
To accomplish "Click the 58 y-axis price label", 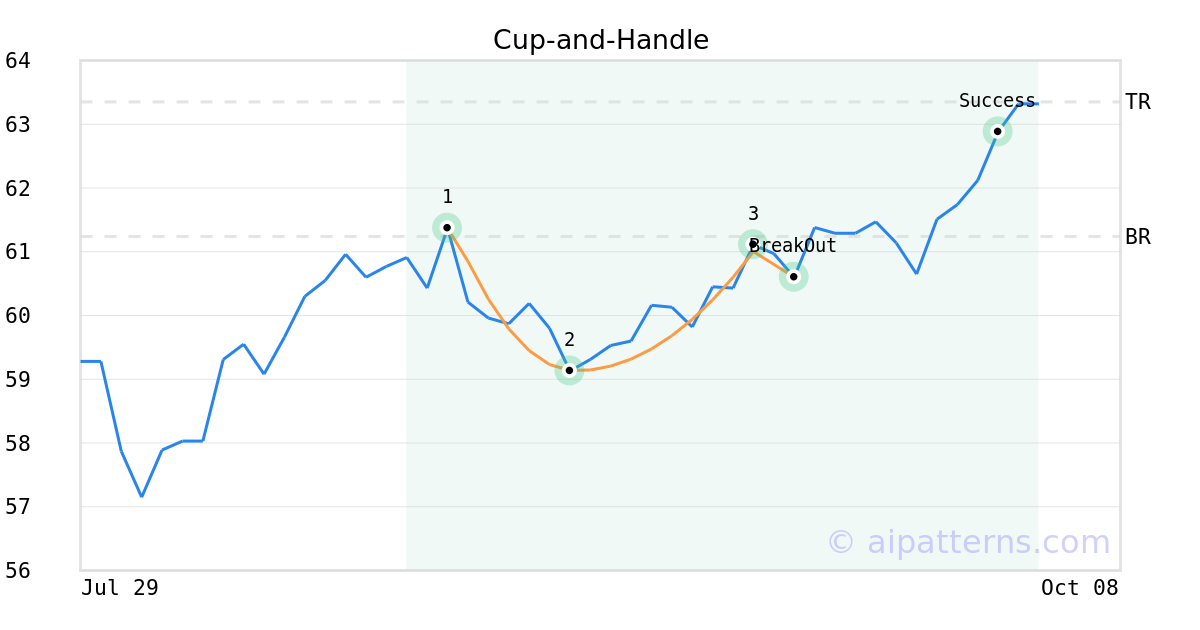I will click(18, 443).
